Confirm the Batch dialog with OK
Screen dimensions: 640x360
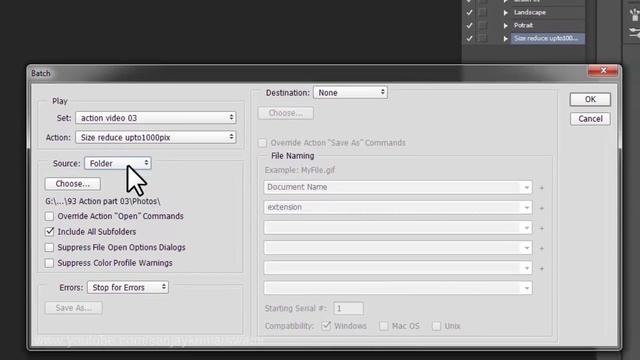590,99
